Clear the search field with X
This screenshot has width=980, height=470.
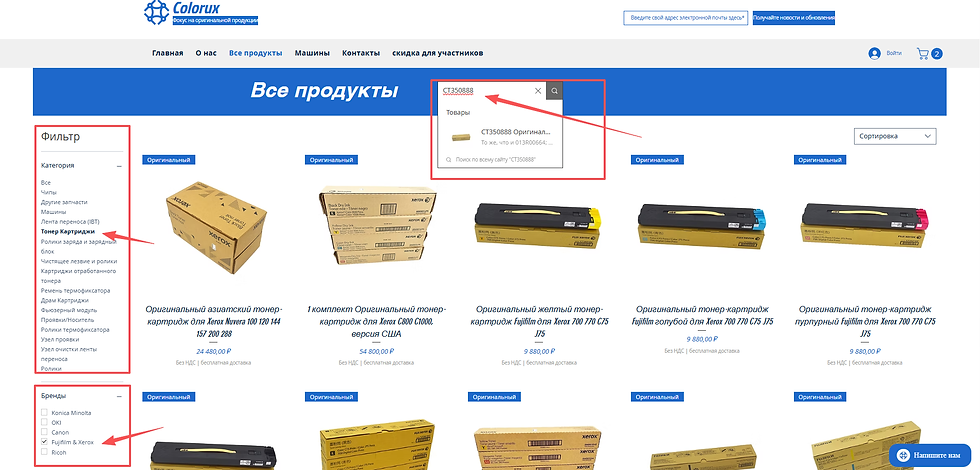point(538,91)
